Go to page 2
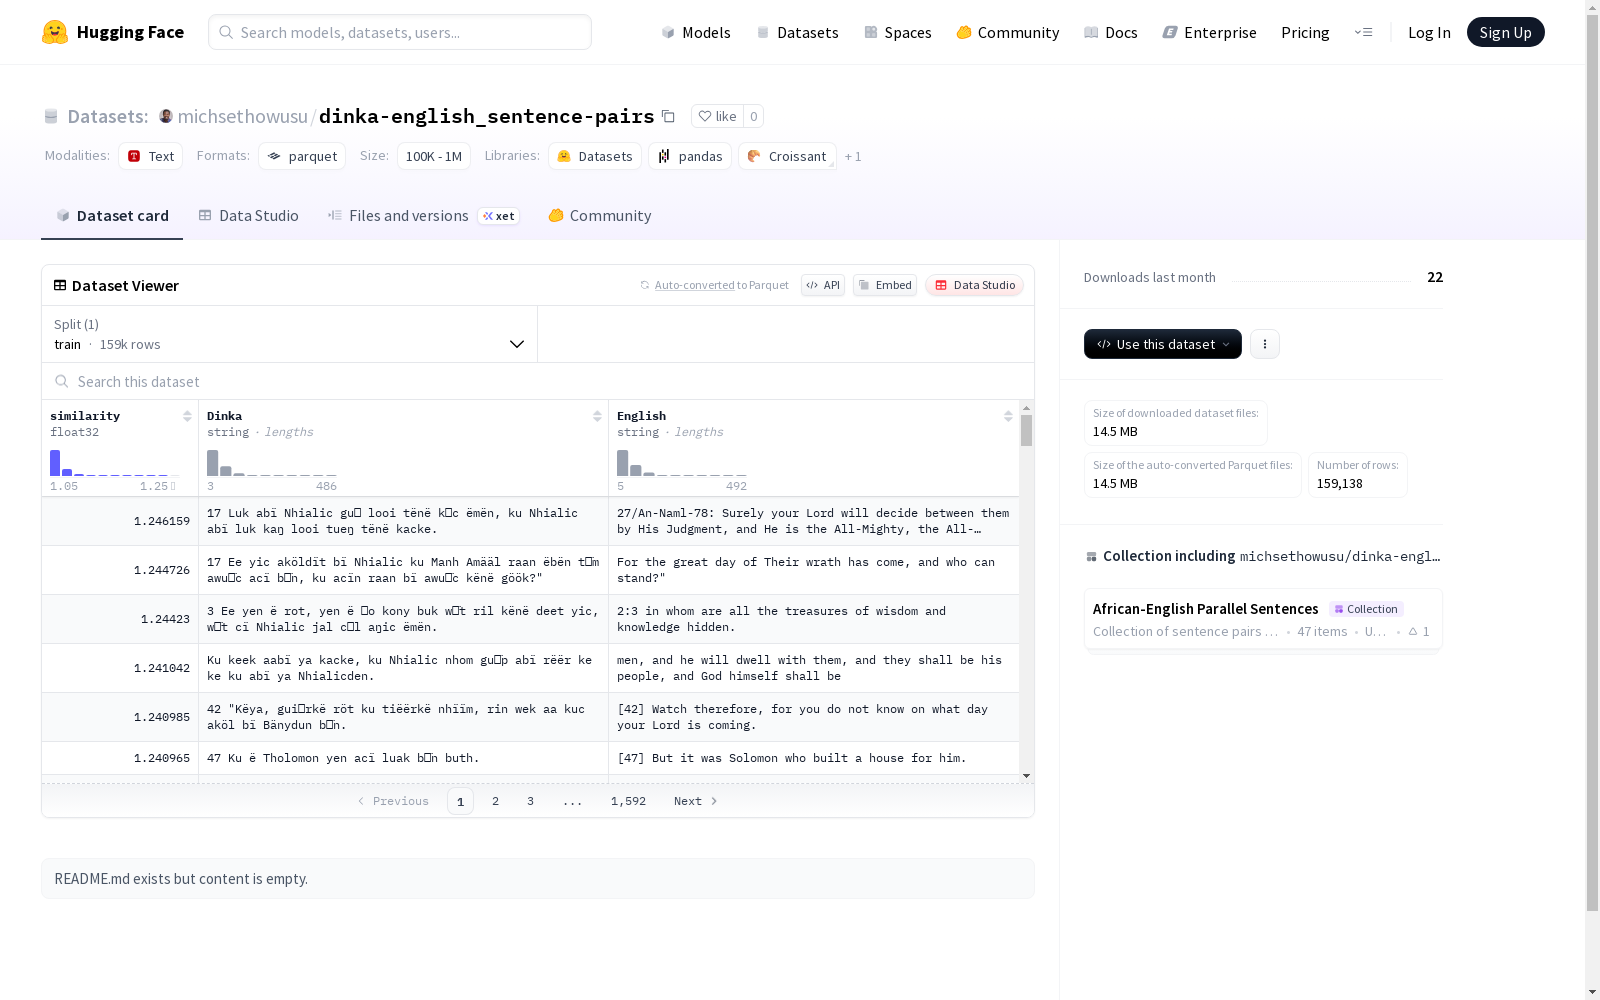1600x1000 pixels. click(495, 801)
